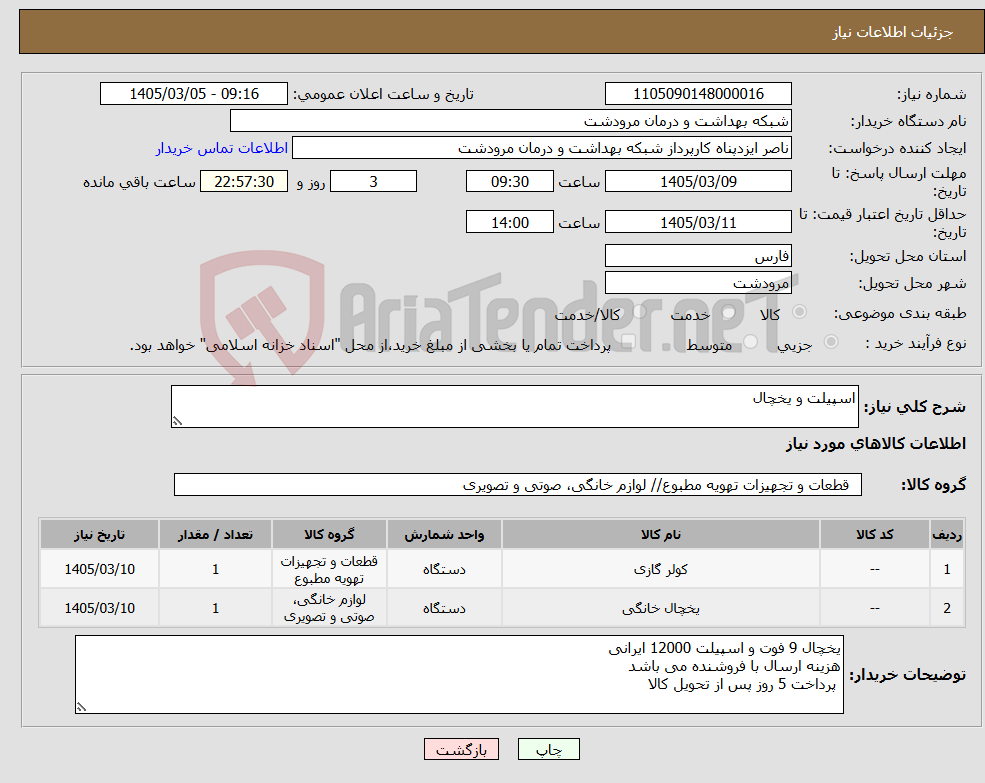Click the request creator field ناصر ایزدپناه
This screenshot has width=985, height=783.
[541, 148]
